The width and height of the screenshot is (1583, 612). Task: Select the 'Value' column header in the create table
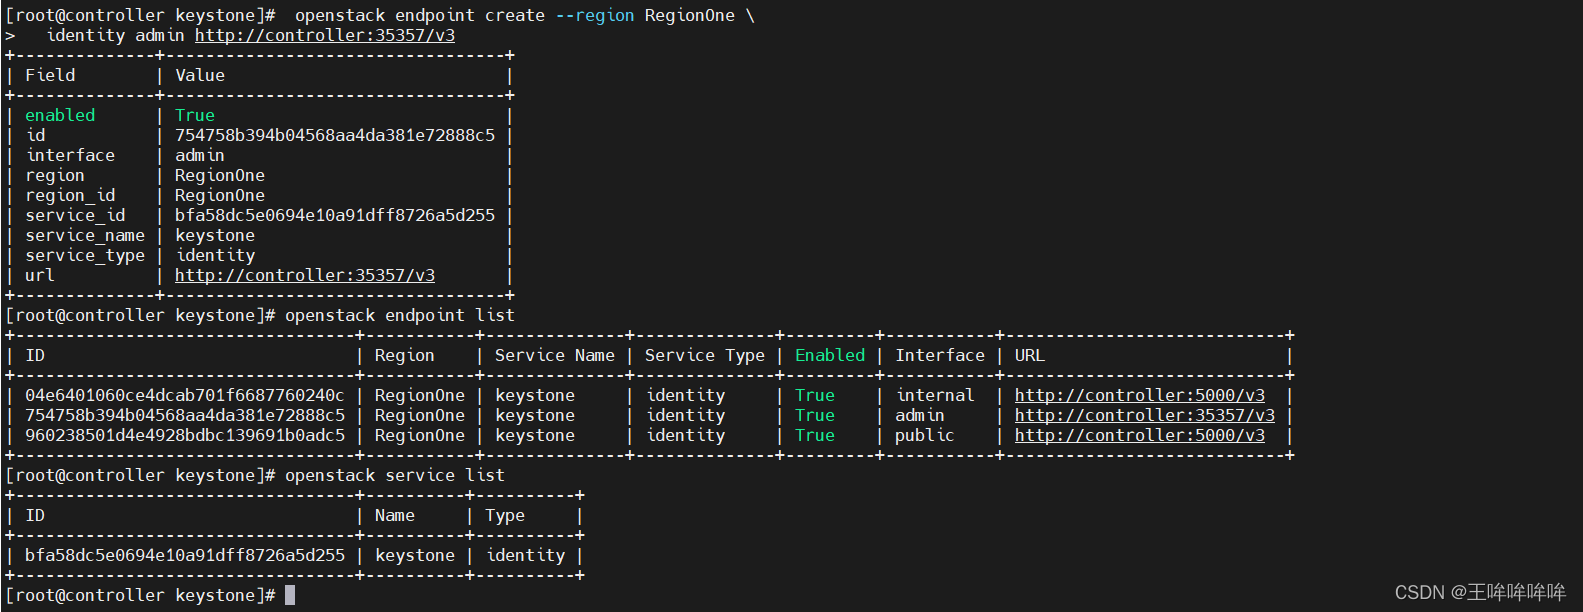tap(200, 75)
